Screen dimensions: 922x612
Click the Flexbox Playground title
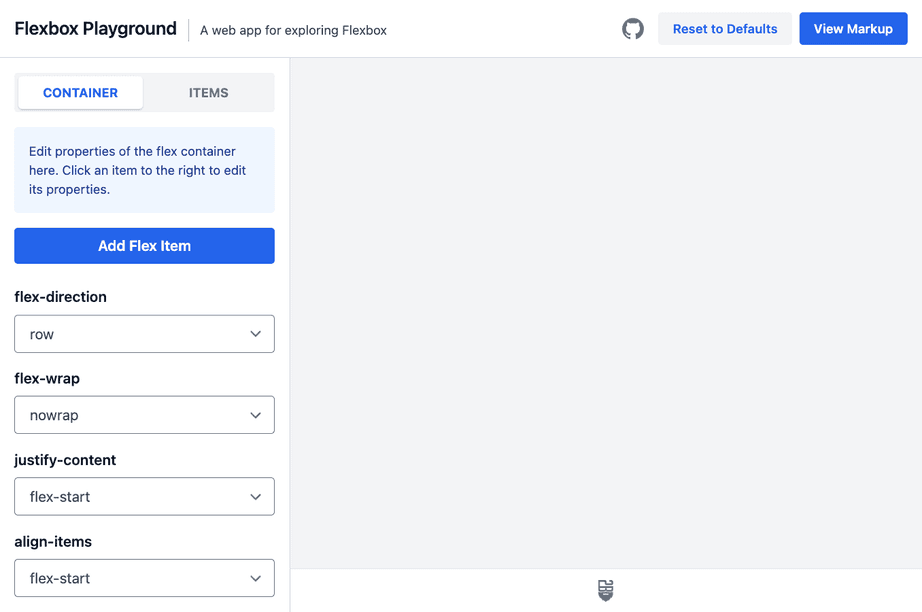[x=95, y=28]
